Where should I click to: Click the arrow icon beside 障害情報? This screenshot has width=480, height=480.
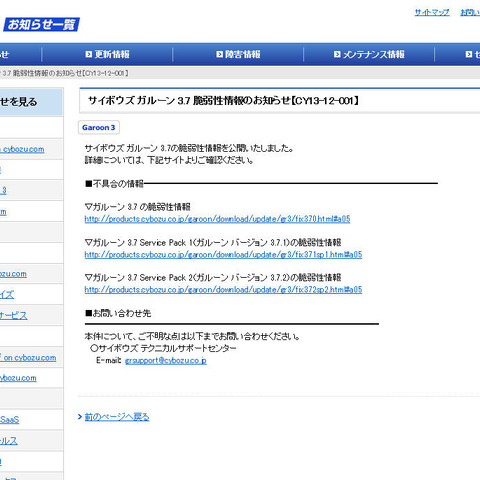tap(219, 54)
